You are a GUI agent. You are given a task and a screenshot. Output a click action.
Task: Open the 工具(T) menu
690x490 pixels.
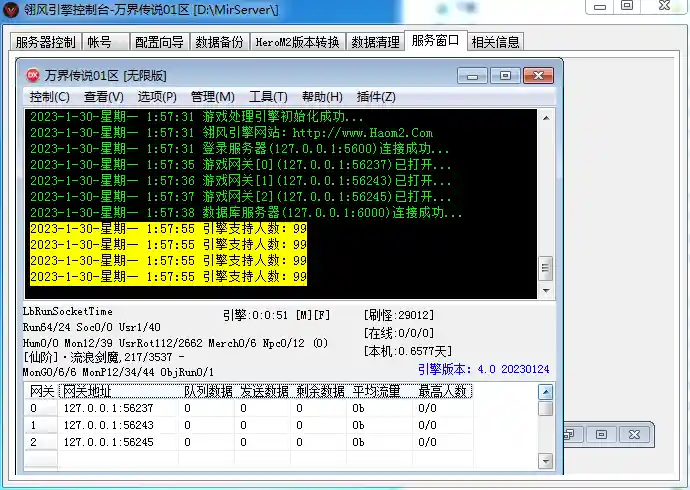point(268,97)
